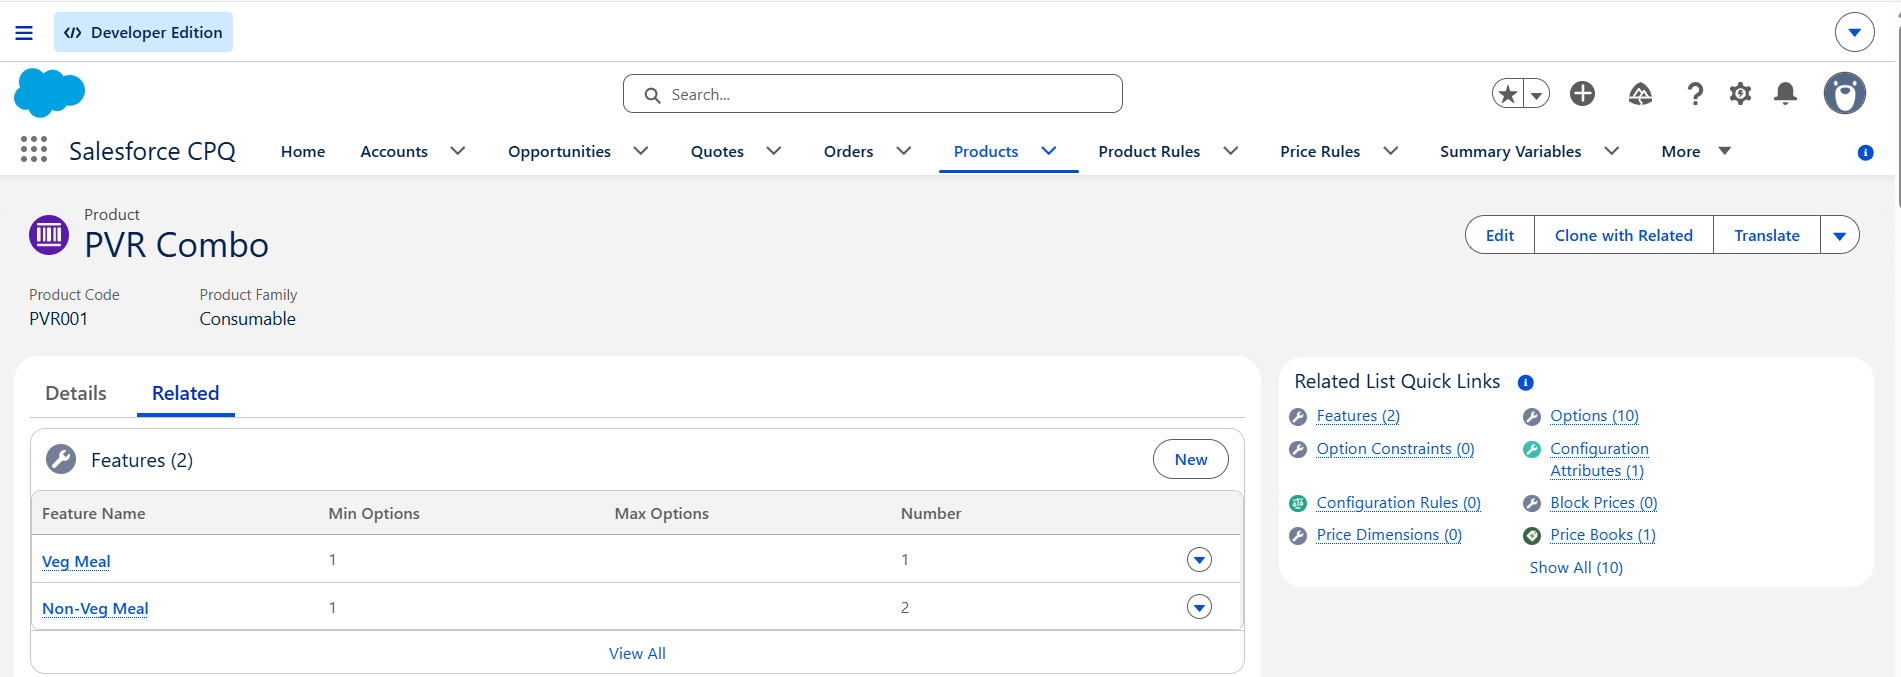1901x677 pixels.
Task: Click Show All (10) link
Action: [1576, 567]
